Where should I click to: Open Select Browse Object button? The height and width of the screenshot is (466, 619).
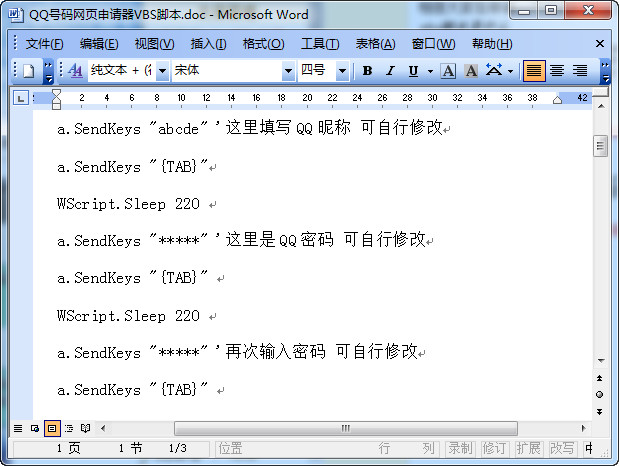coord(599,395)
